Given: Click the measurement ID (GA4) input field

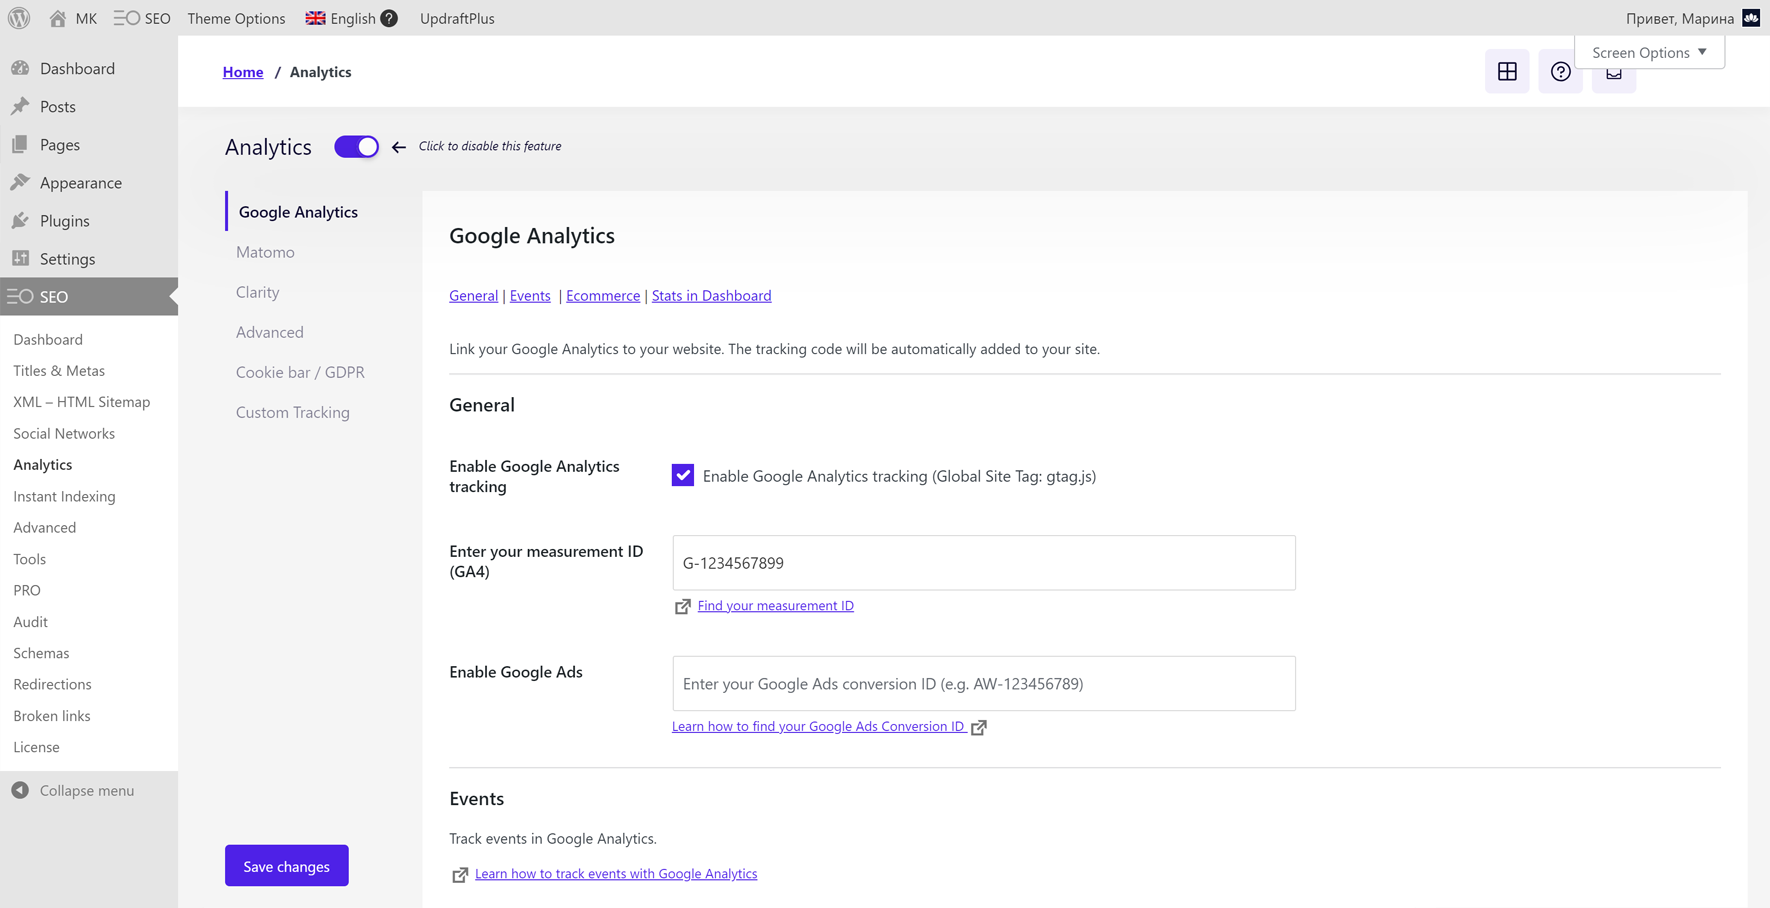Looking at the screenshot, I should tap(984, 562).
